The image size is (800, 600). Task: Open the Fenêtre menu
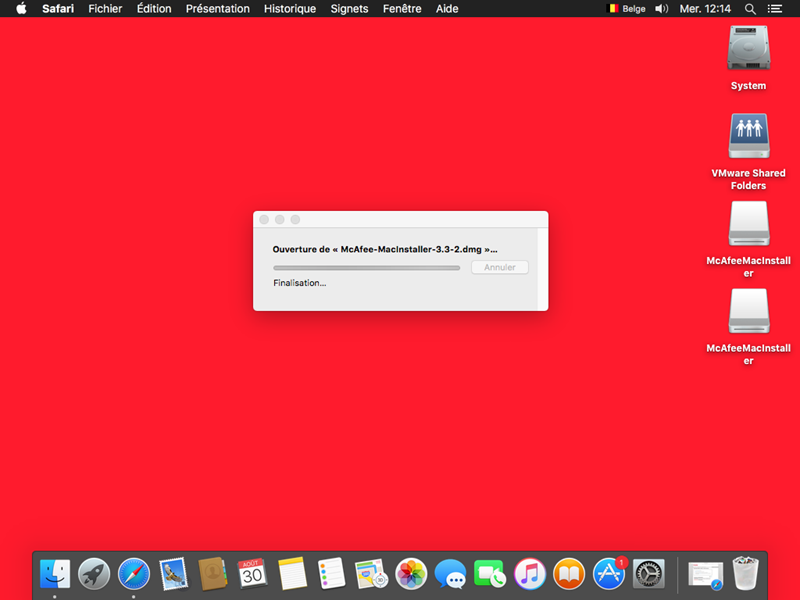[402, 9]
